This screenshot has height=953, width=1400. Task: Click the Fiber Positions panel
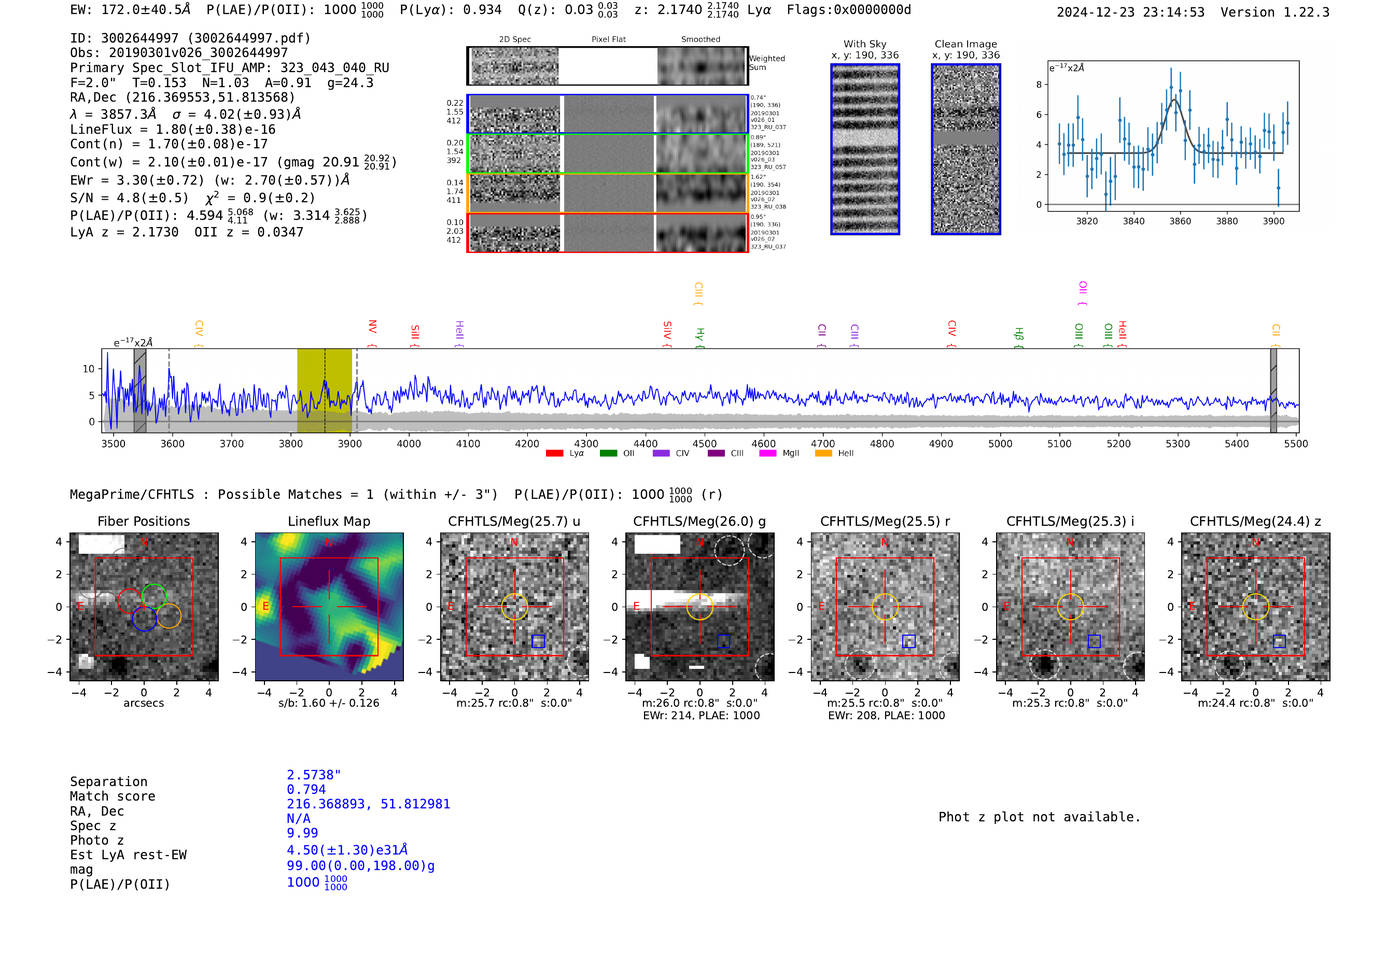point(144,607)
